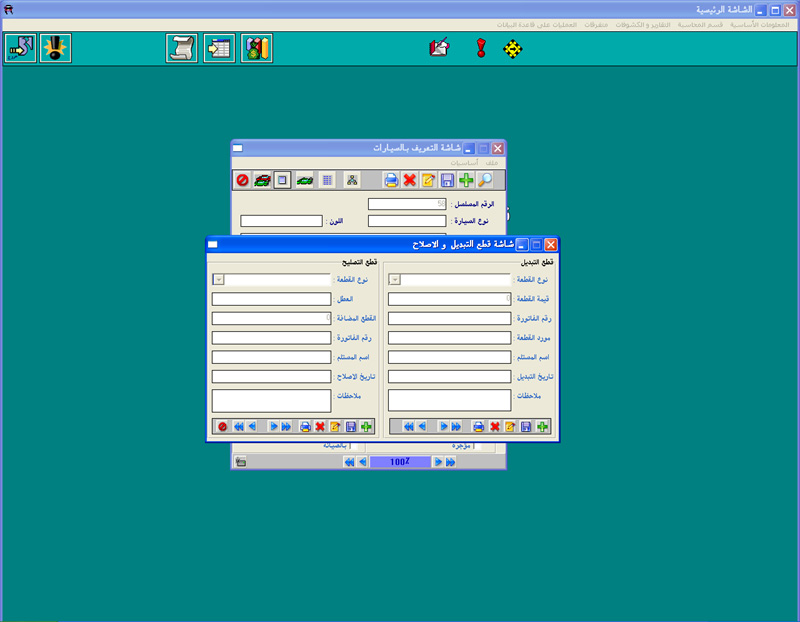The width and height of the screenshot is (800, 622).
Task: Click the red exclamation mark icon in main toolbar
Action: click(x=480, y=48)
